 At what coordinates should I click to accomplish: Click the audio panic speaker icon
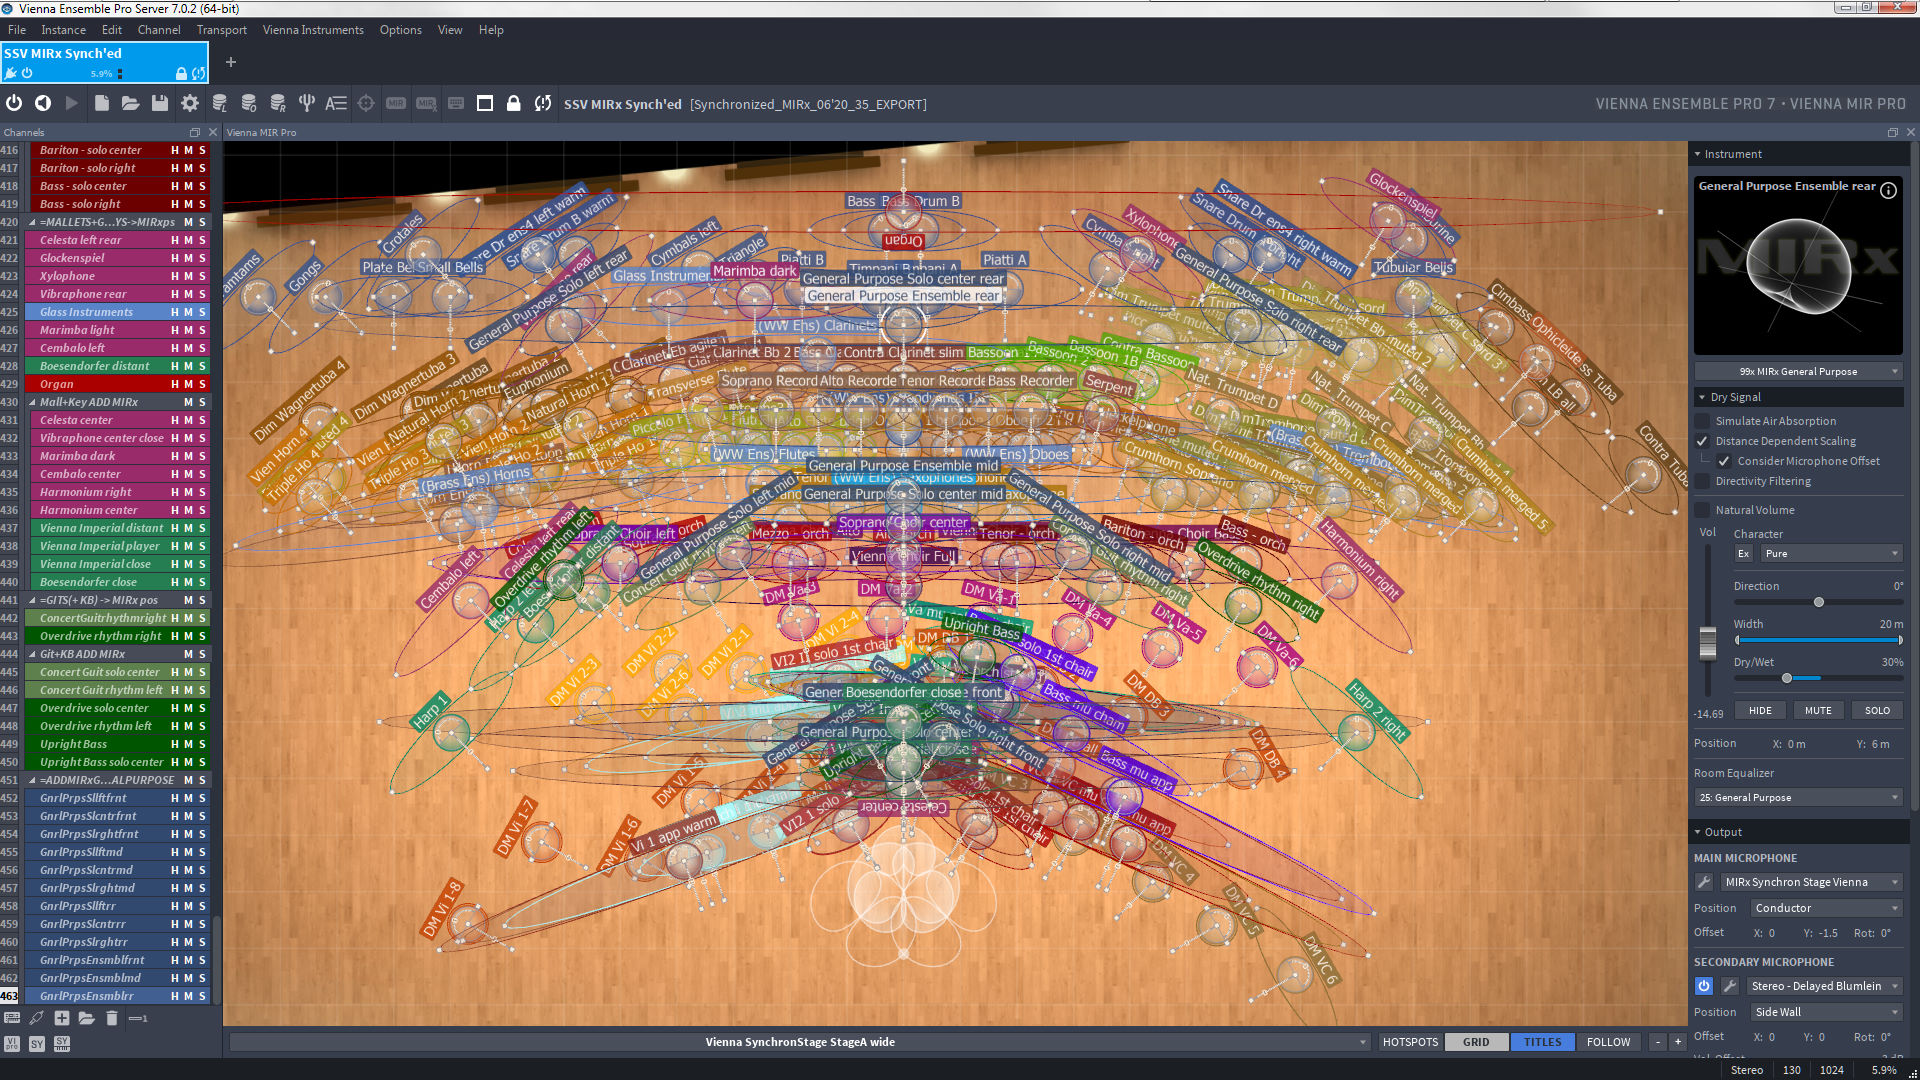tap(43, 103)
